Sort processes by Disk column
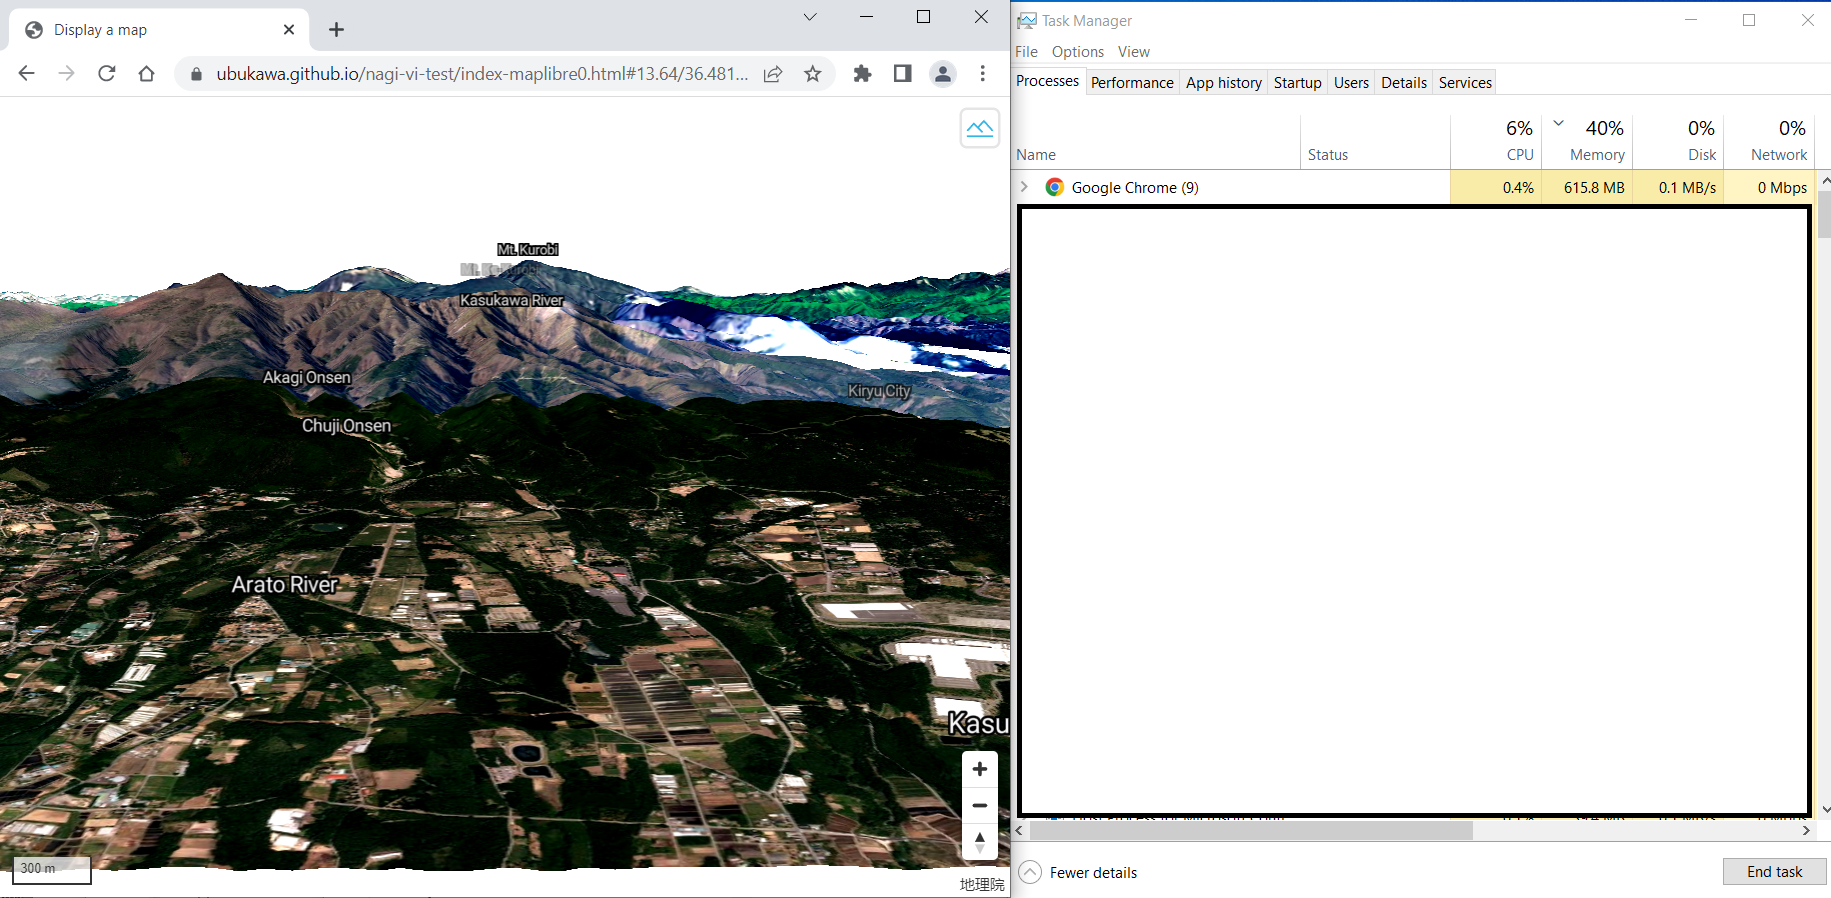The width and height of the screenshot is (1831, 898). click(x=1678, y=141)
